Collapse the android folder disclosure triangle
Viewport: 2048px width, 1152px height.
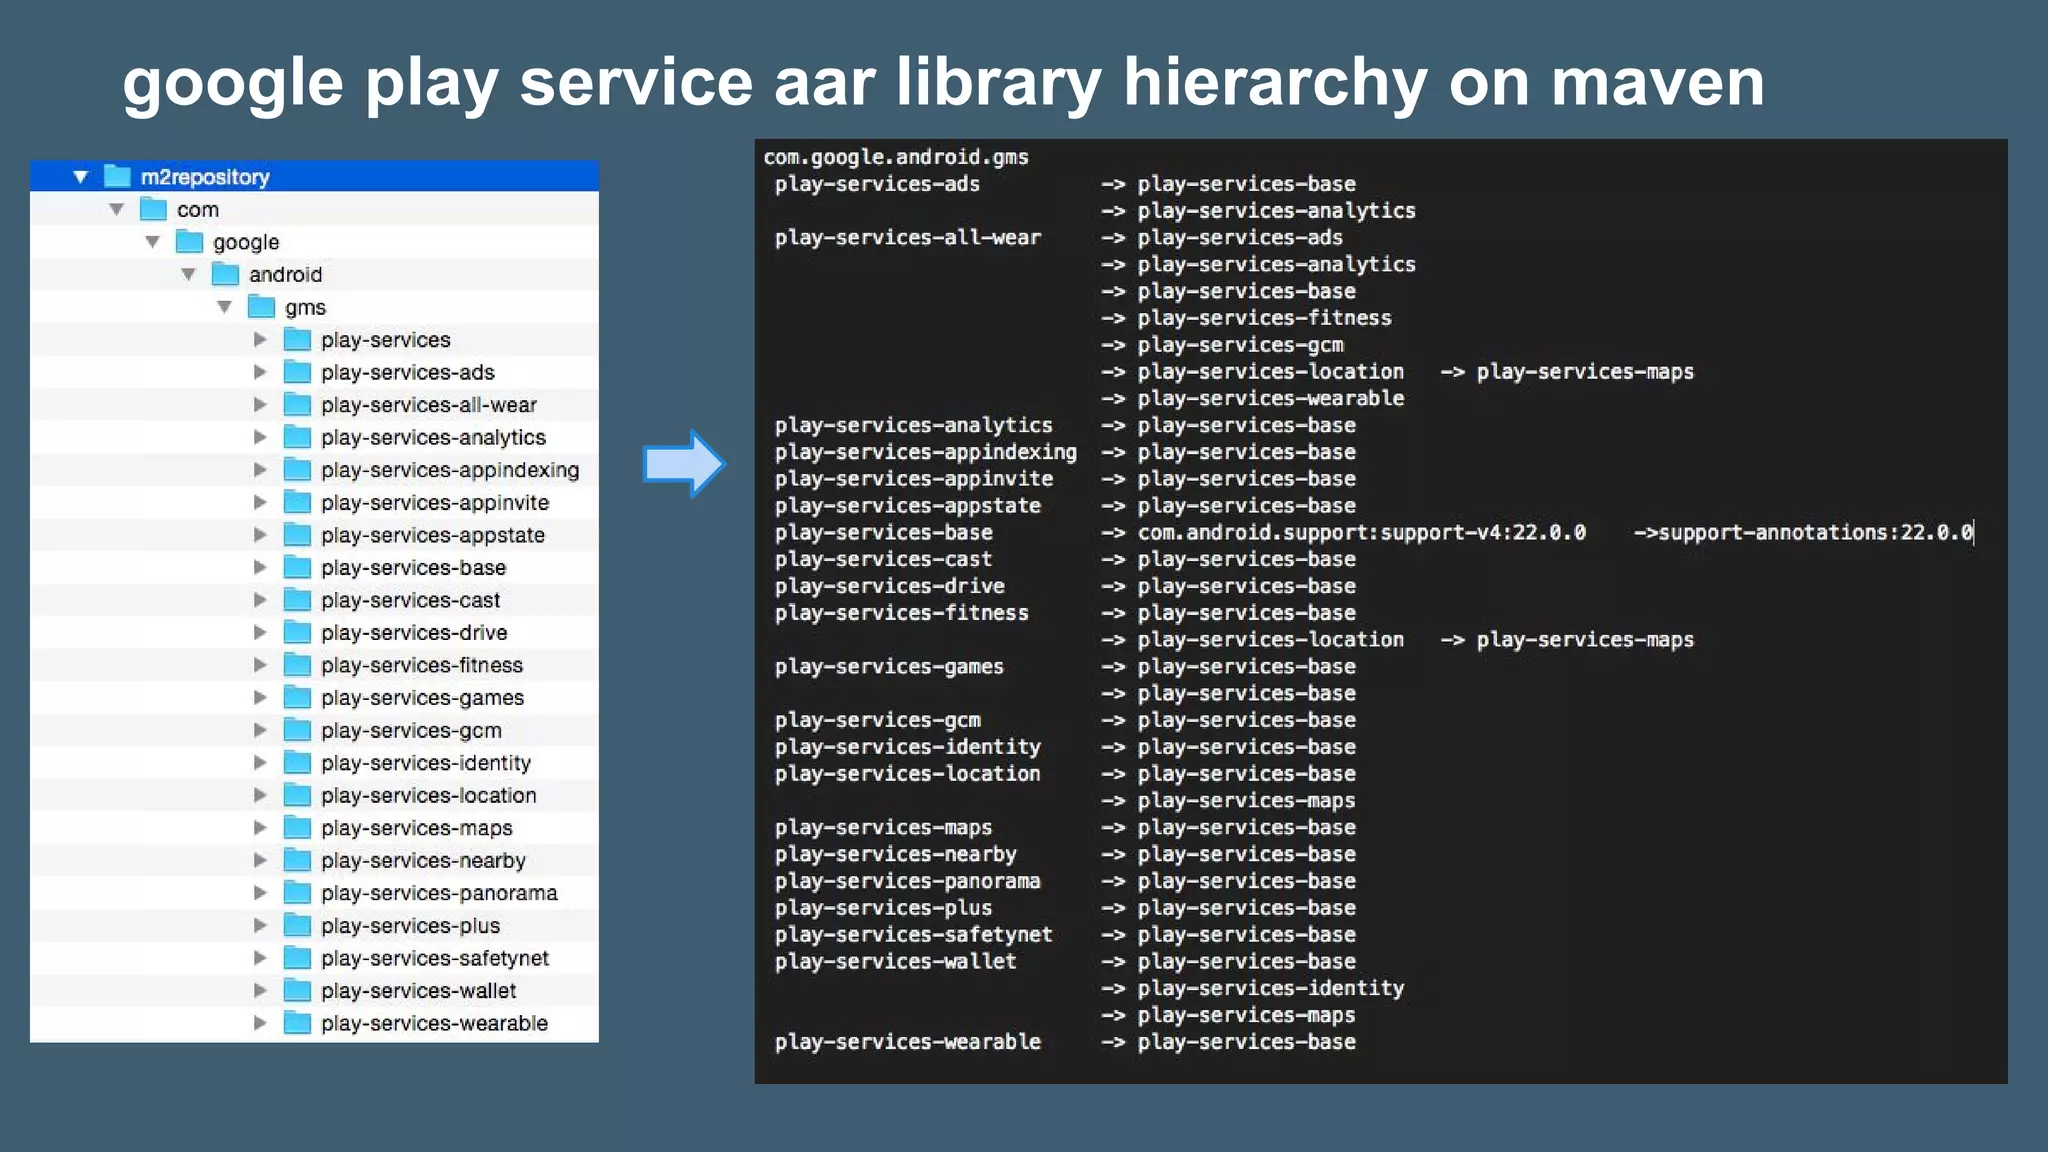click(189, 275)
